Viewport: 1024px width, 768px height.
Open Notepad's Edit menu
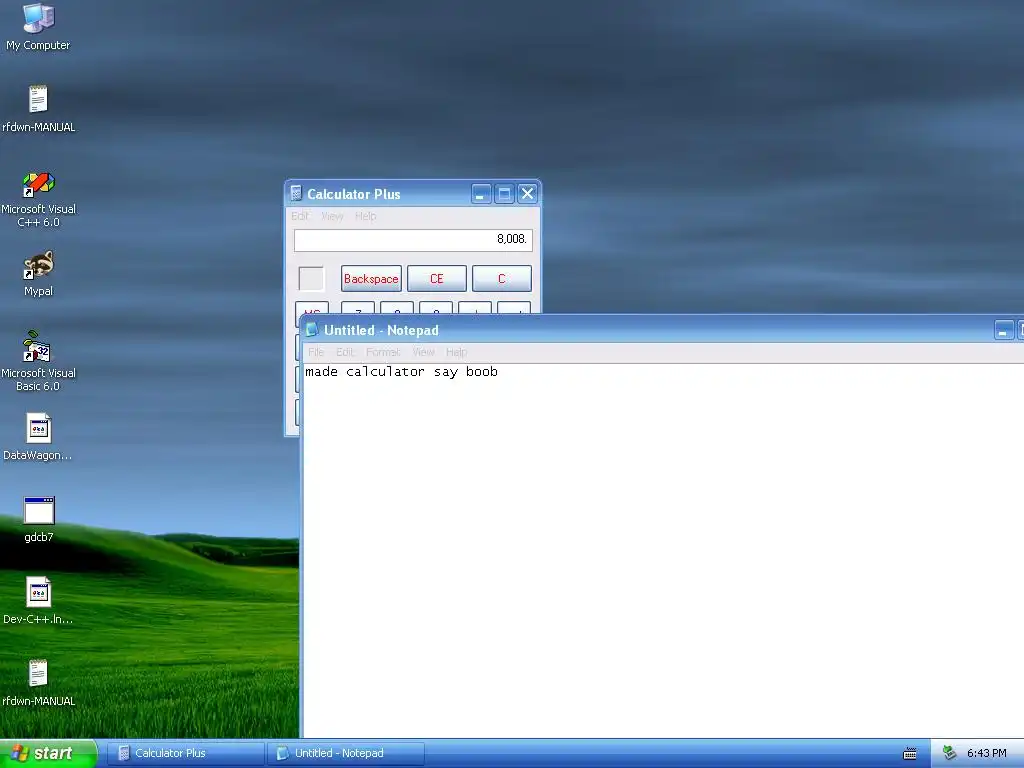coord(345,352)
